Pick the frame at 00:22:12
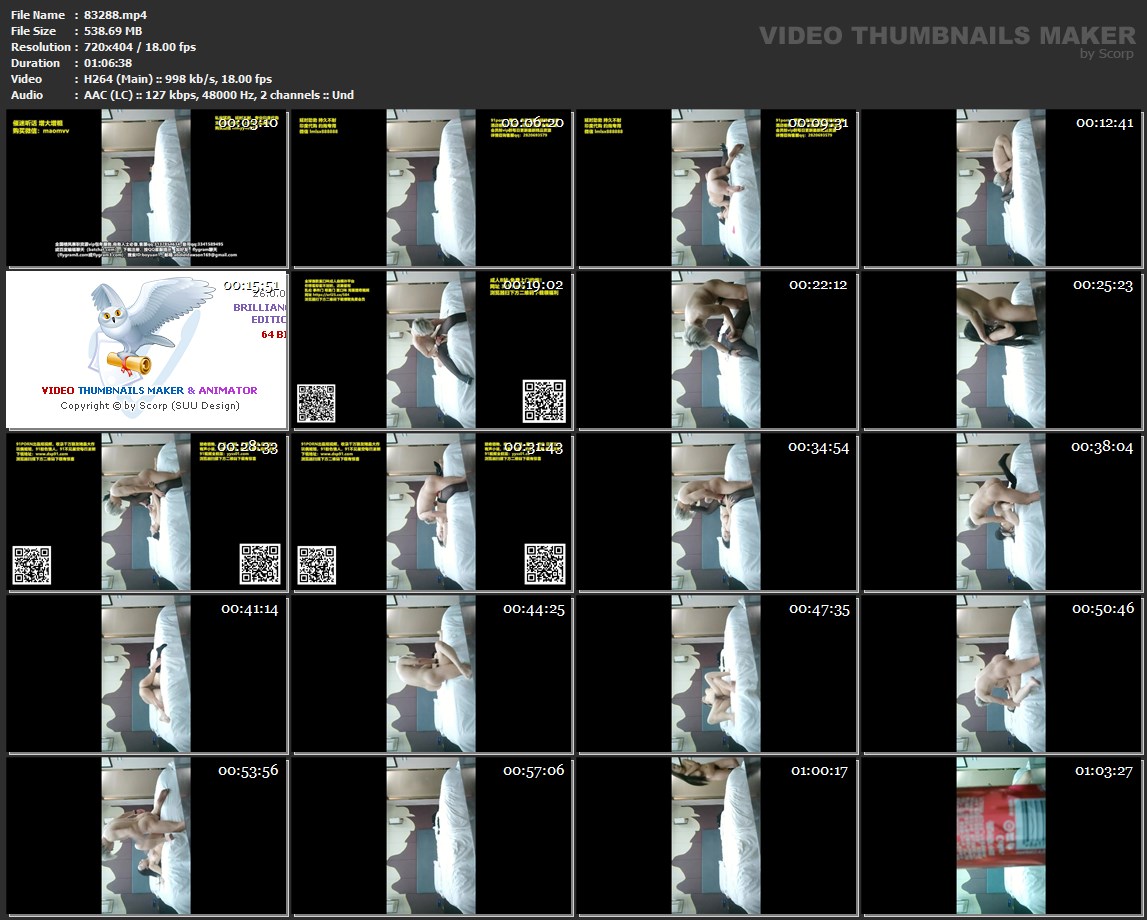Image resolution: width=1147 pixels, height=920 pixels. click(717, 350)
